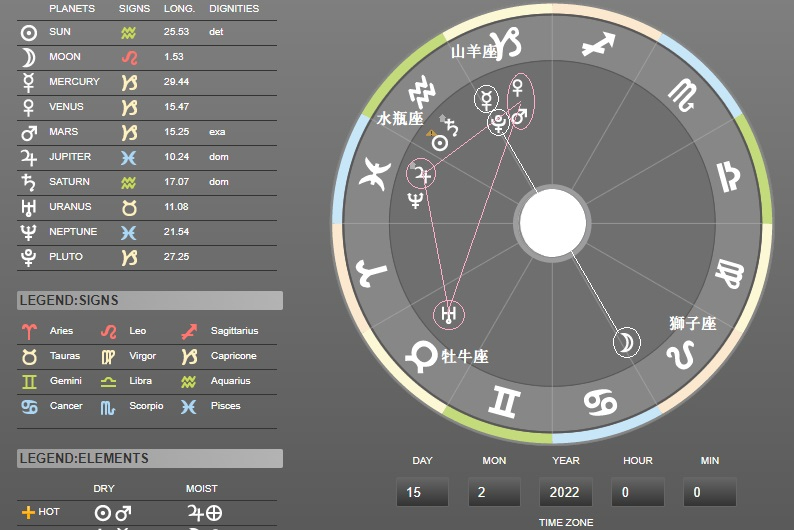Click the DAY input field showing 15
This screenshot has width=794, height=530.
click(x=422, y=492)
